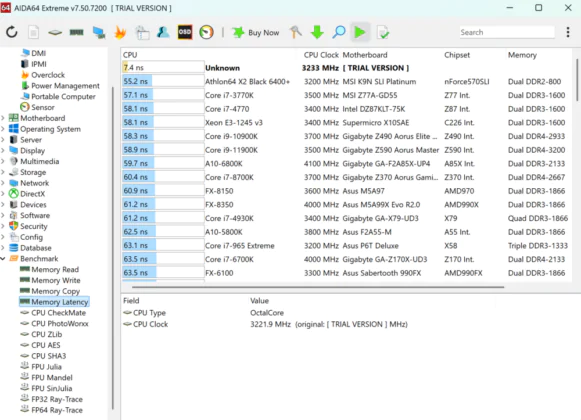Sort by the CPU Clock column header

(x=321, y=55)
